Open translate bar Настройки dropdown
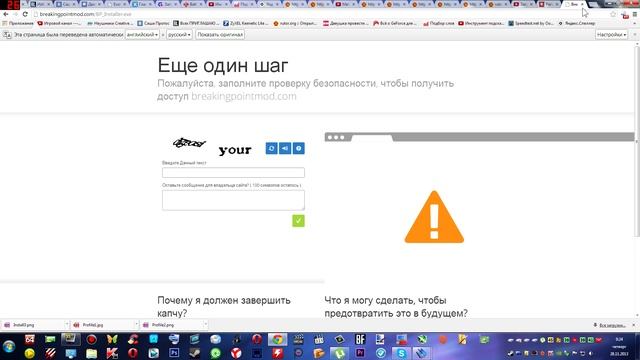 pyautogui.click(x=611, y=35)
